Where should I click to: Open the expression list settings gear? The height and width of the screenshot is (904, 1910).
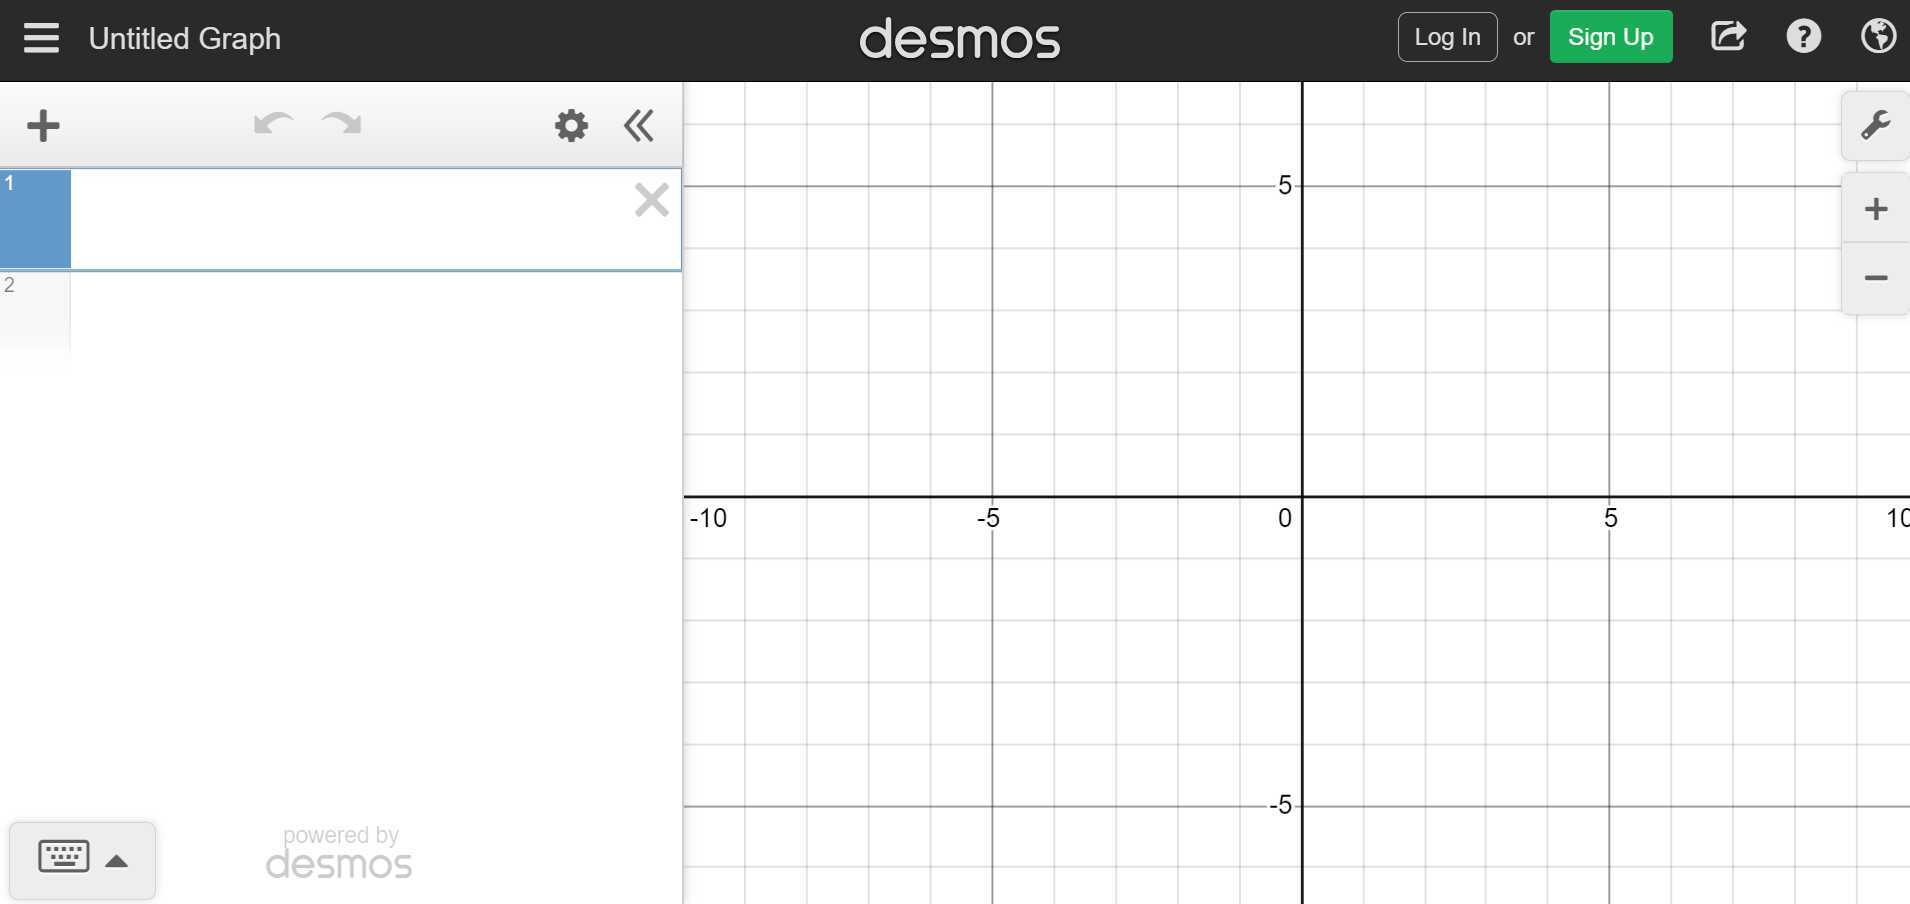coord(569,125)
